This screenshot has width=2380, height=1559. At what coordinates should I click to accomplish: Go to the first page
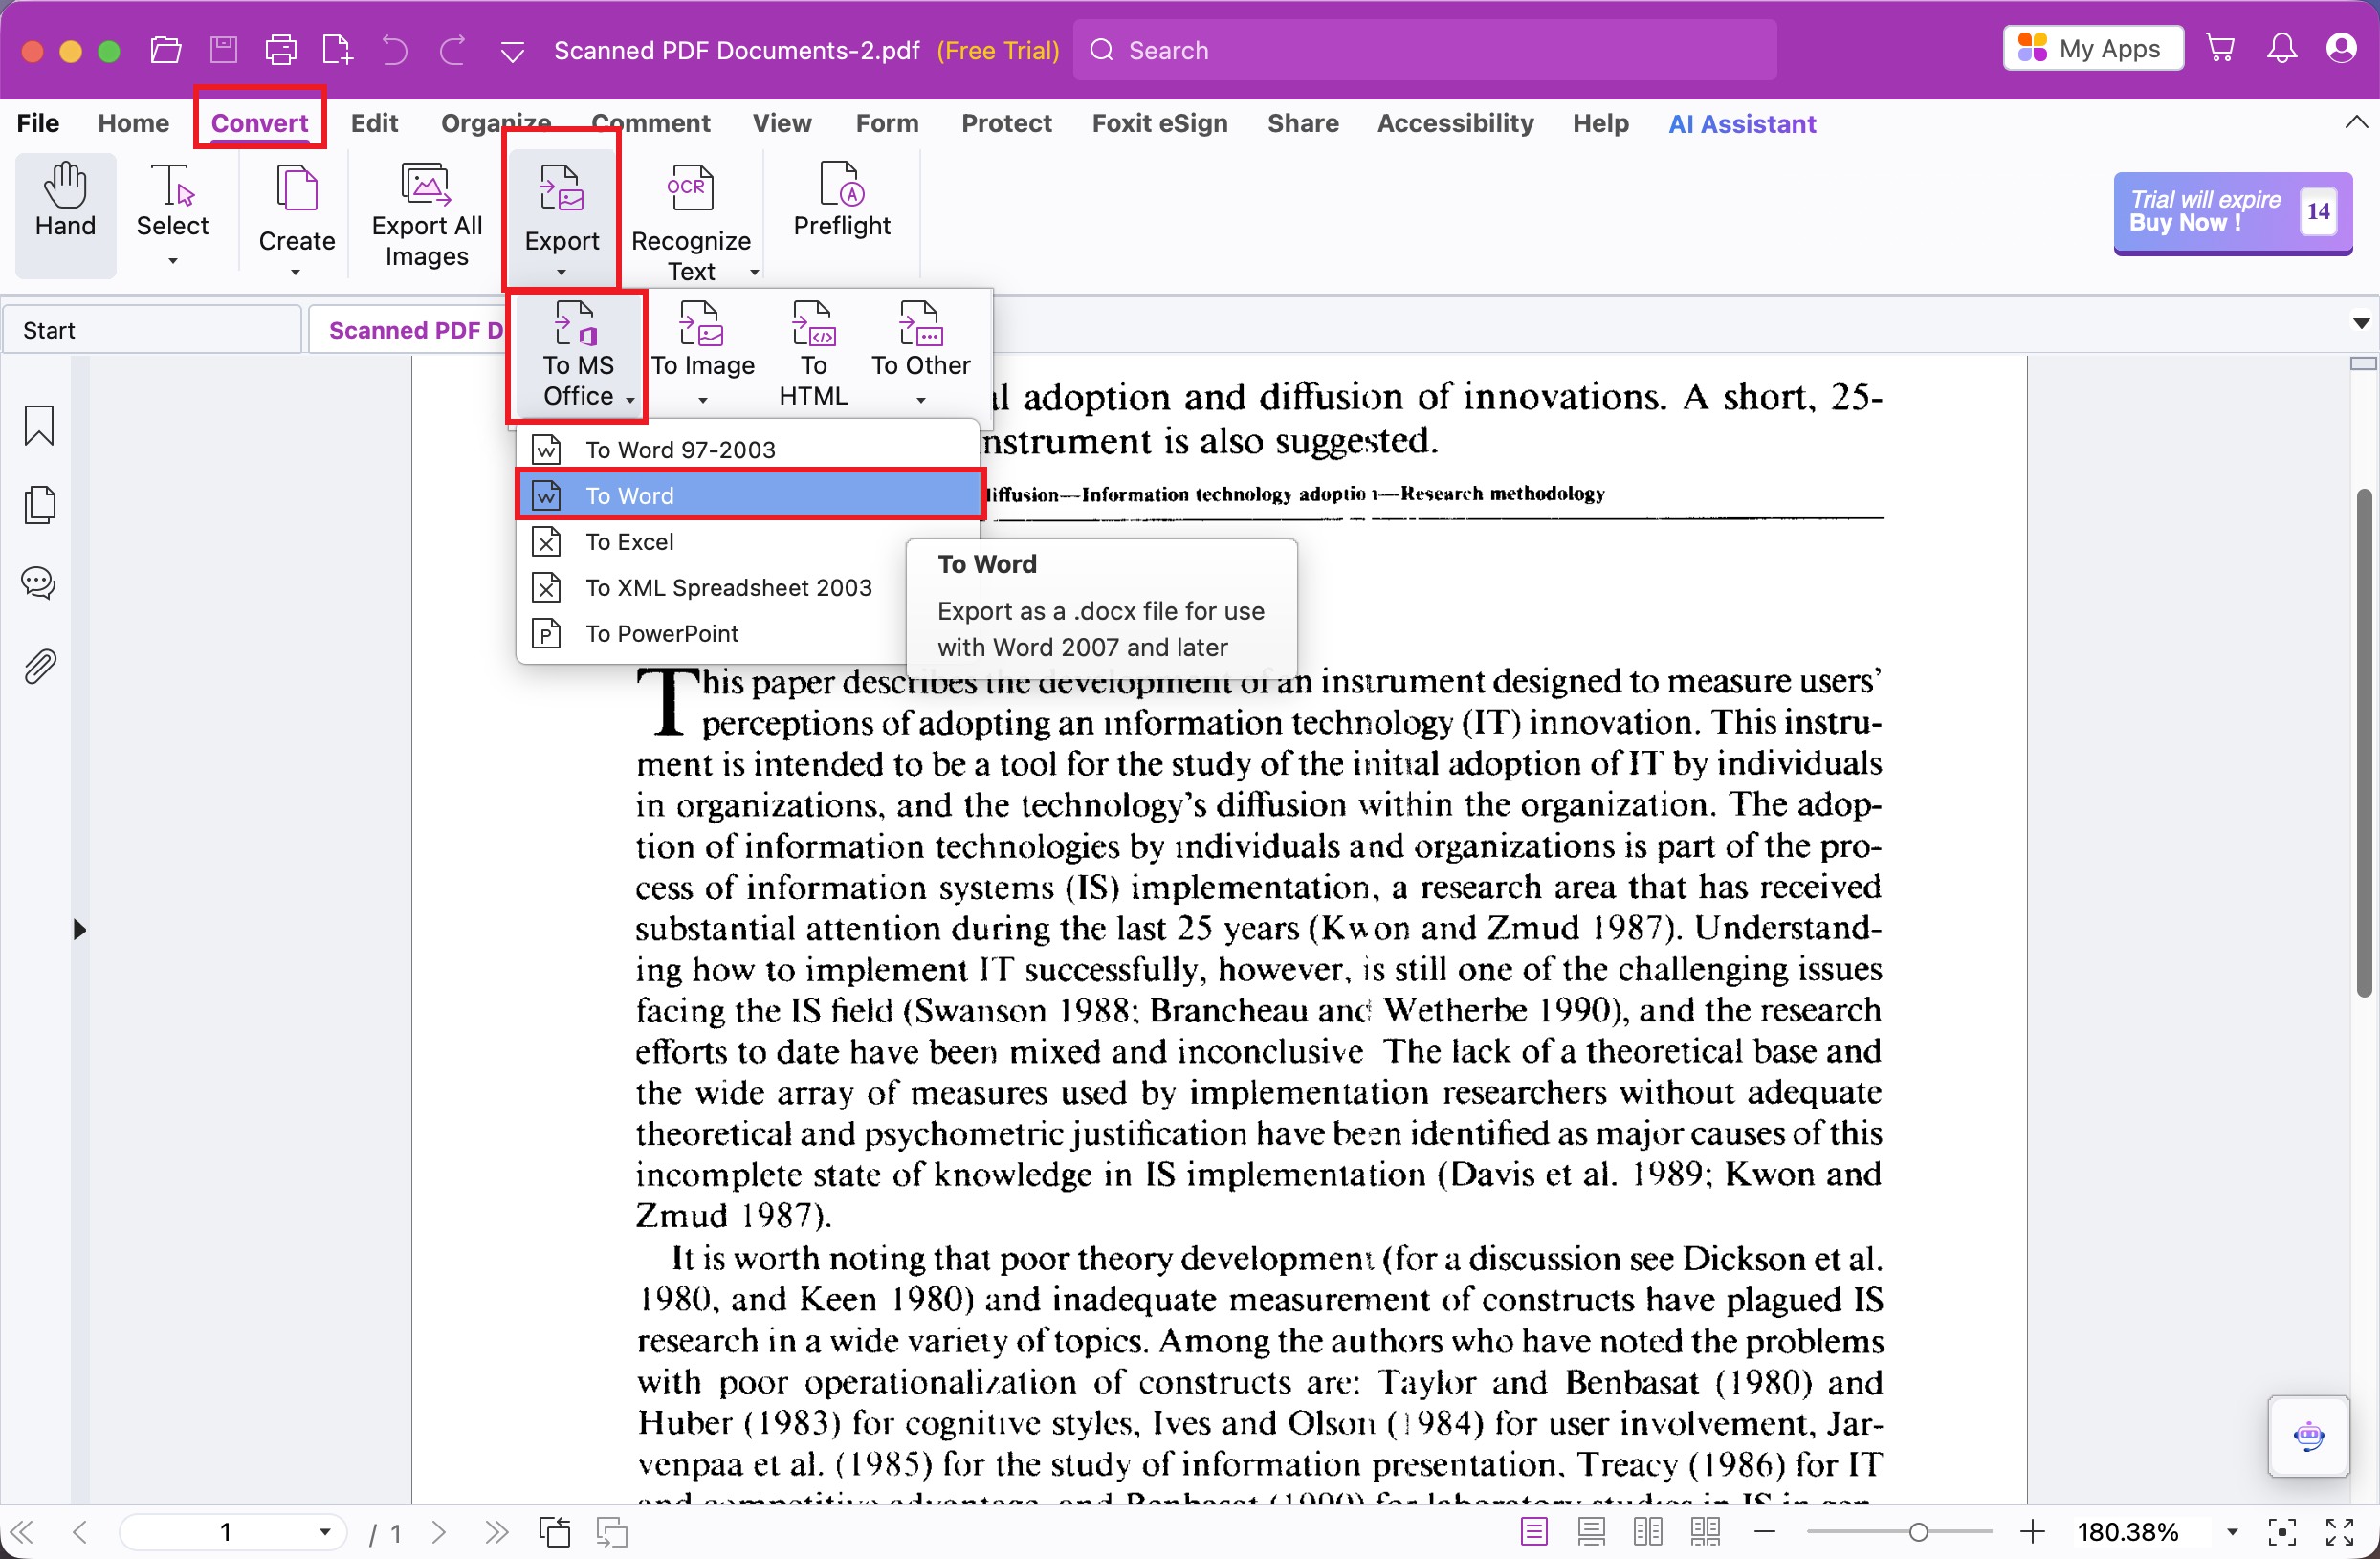point(21,1531)
